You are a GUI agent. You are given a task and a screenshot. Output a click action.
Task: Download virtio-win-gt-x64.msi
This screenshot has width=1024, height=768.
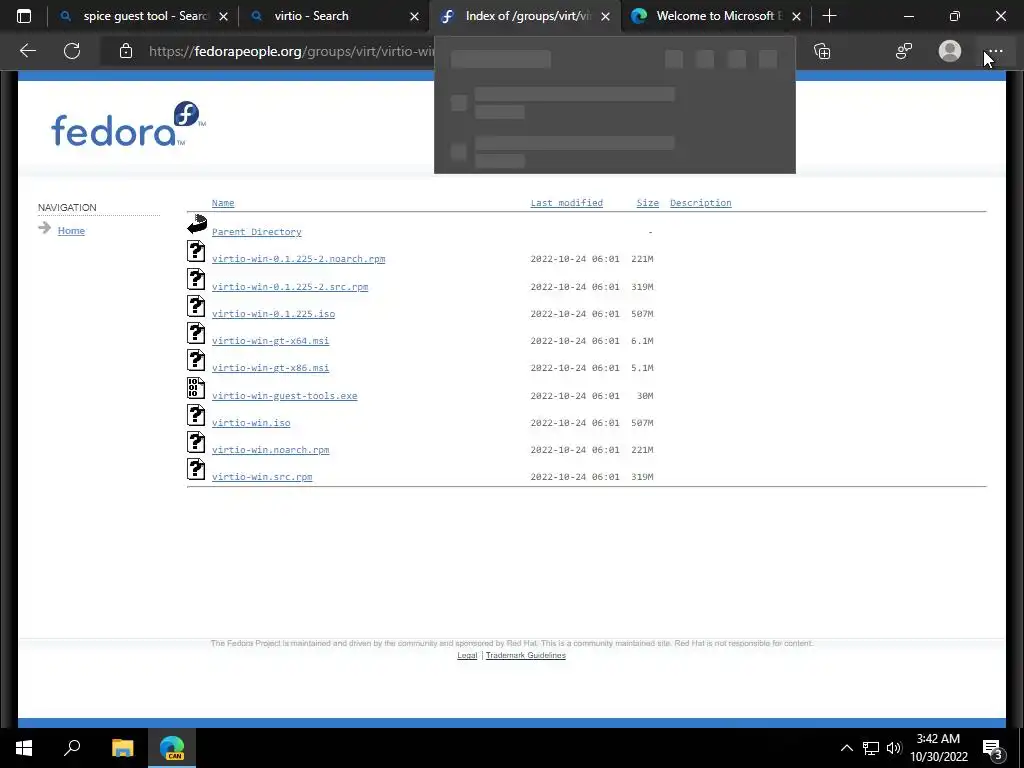(270, 341)
